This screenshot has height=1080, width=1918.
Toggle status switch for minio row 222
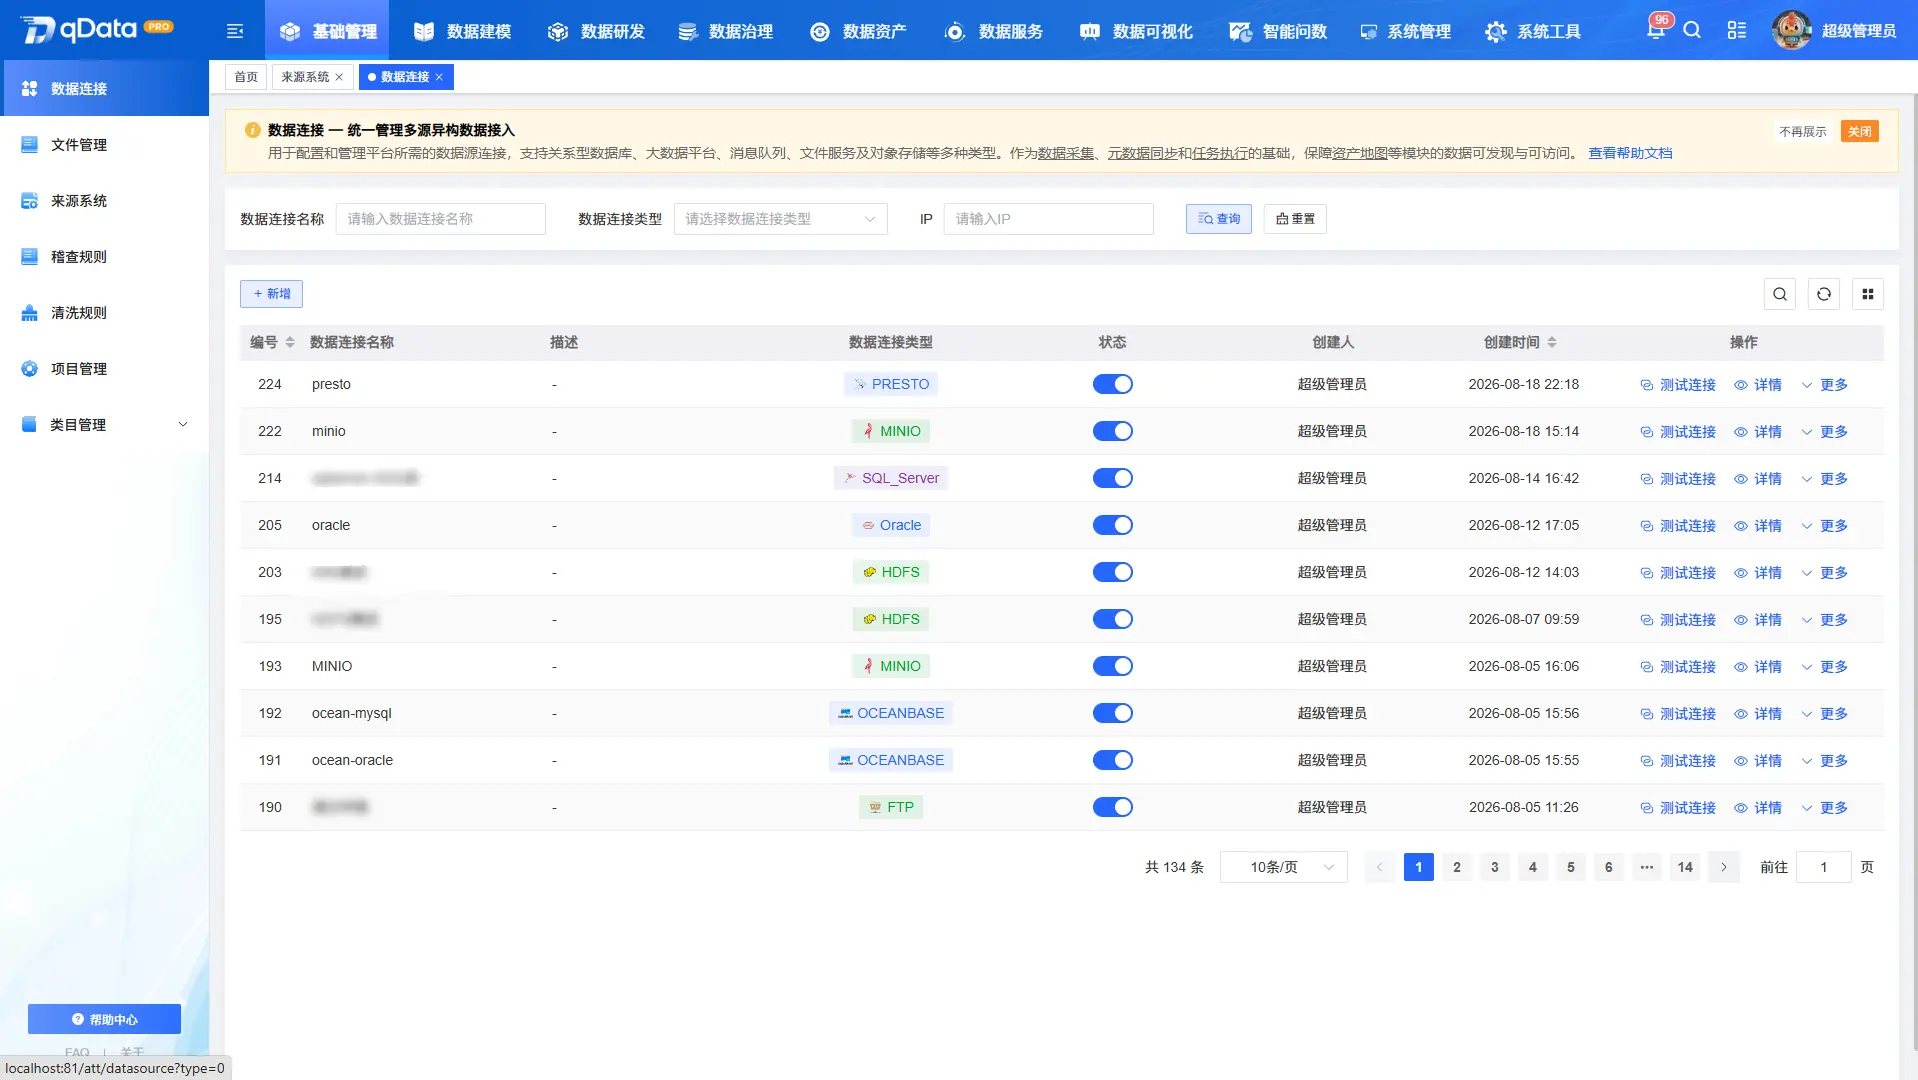click(1113, 431)
